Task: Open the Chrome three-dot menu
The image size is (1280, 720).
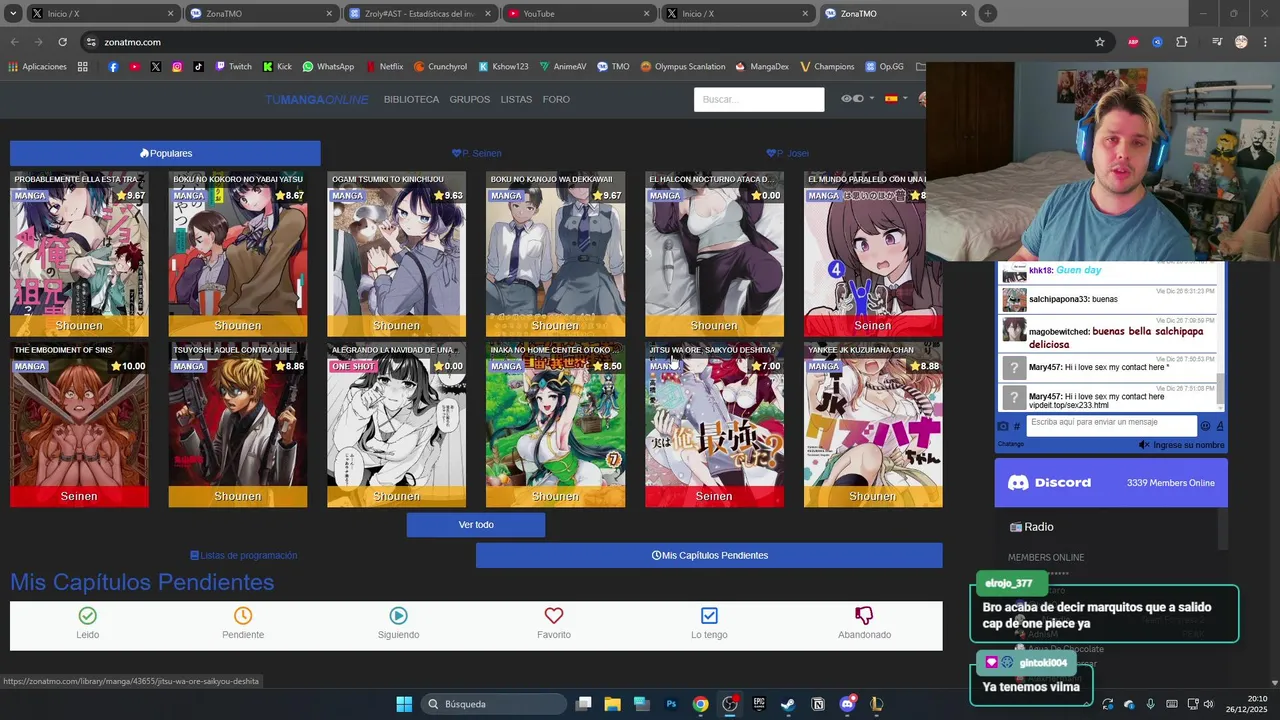Action: pyautogui.click(x=1265, y=42)
